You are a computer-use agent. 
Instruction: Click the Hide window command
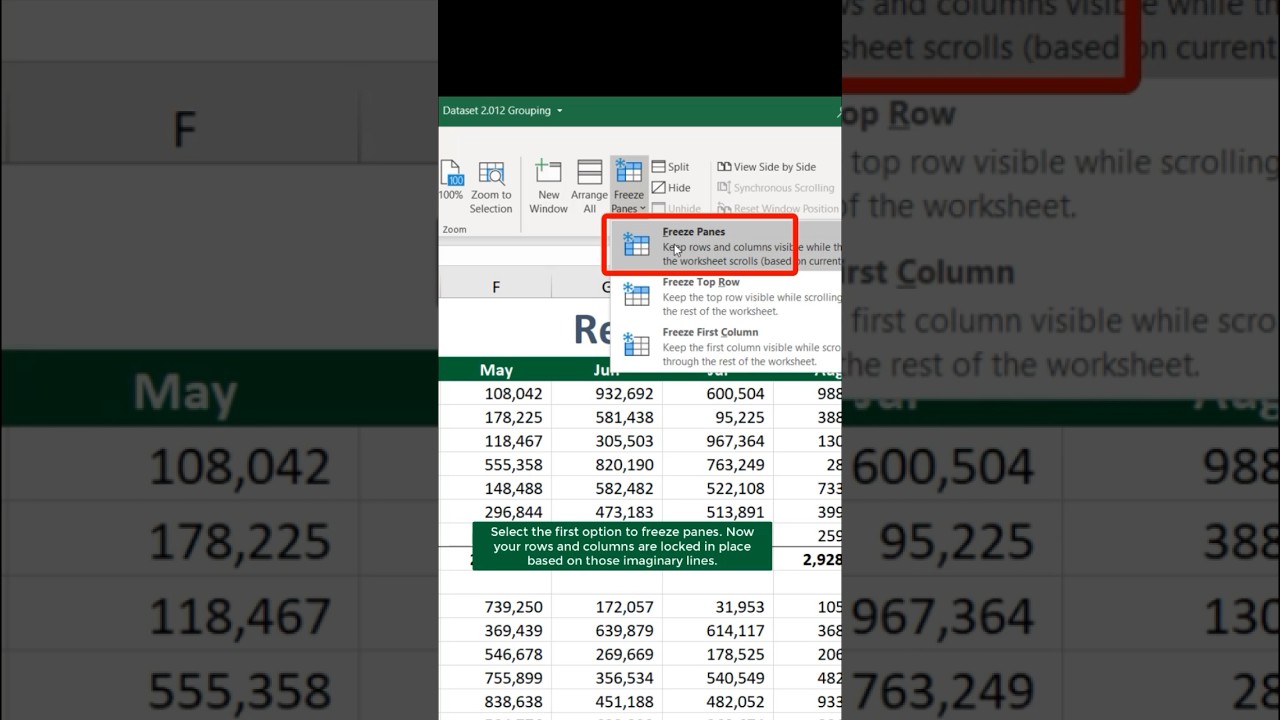click(670, 188)
